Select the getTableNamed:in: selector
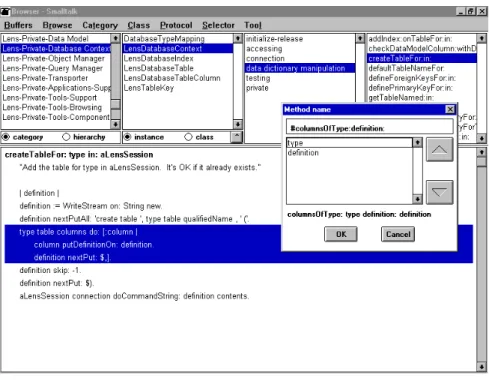 pyautogui.click(x=422, y=98)
